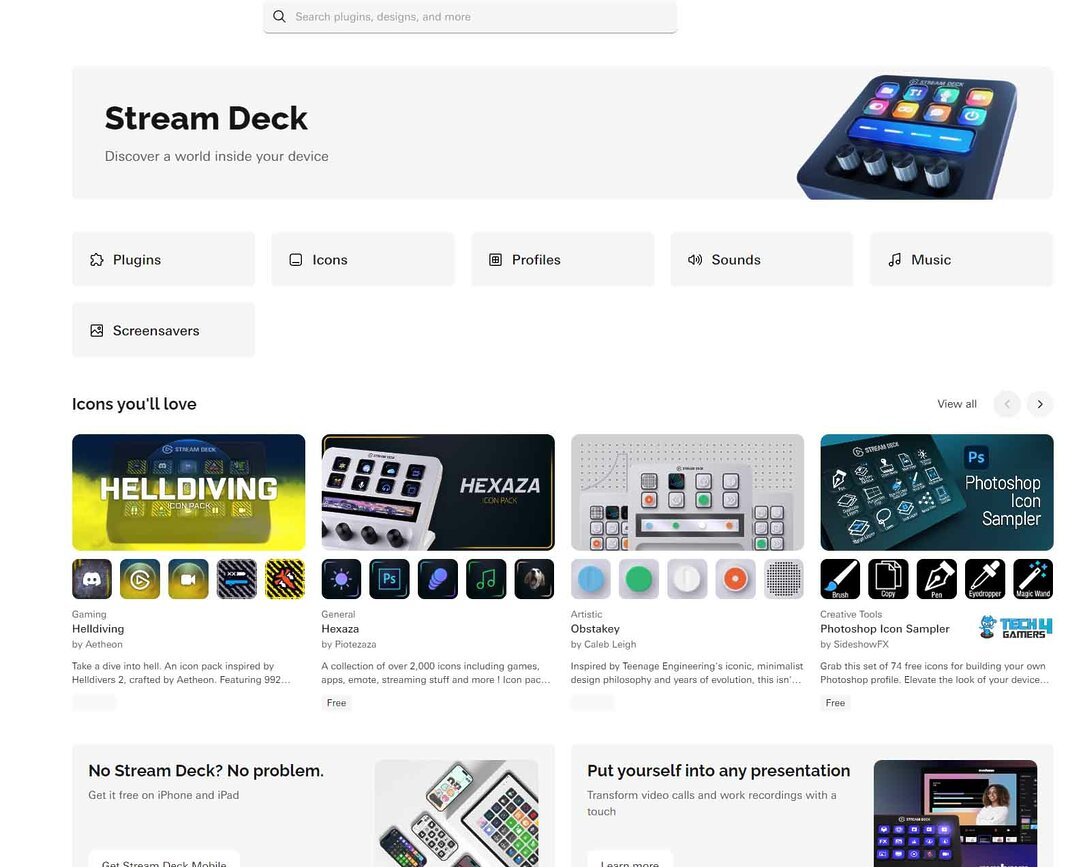Select the green circle Obstakey icon
Screen dimensions: 1068x867
pos(639,579)
